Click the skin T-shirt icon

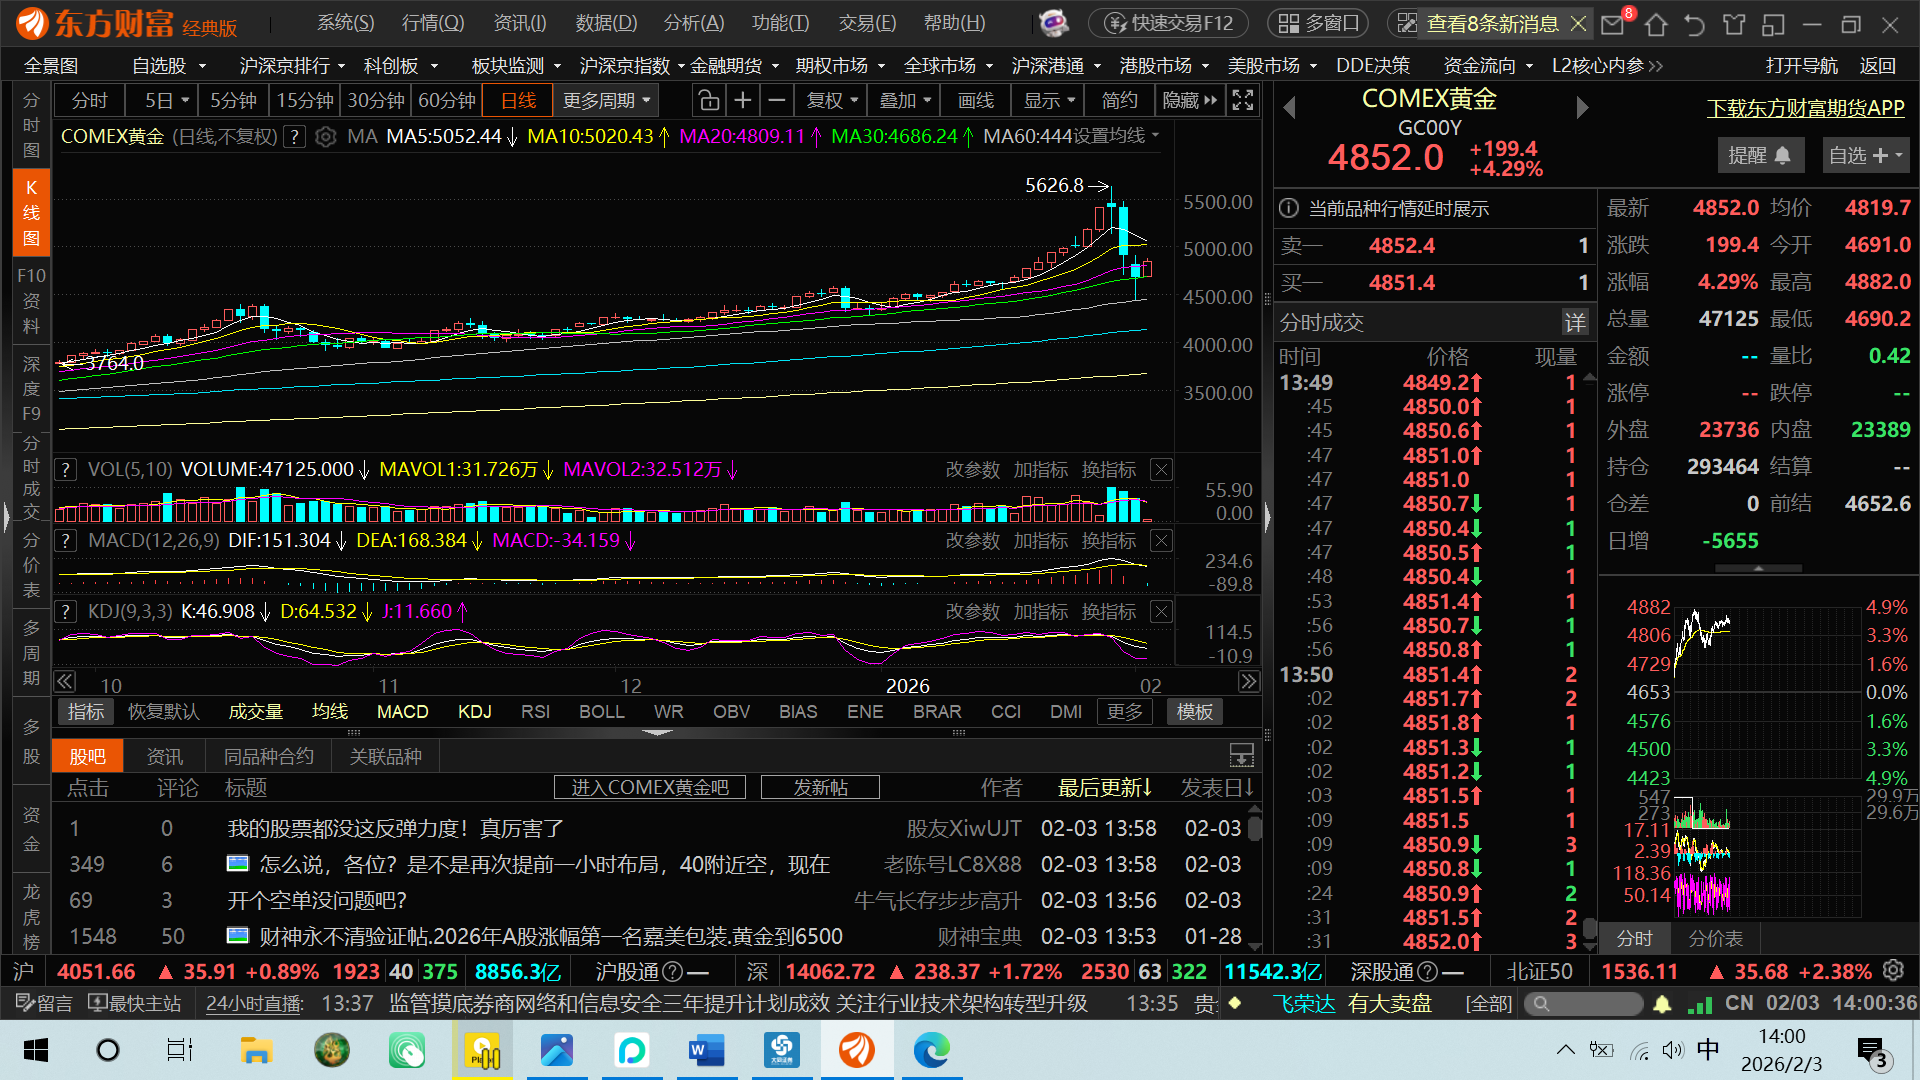[x=1734, y=24]
